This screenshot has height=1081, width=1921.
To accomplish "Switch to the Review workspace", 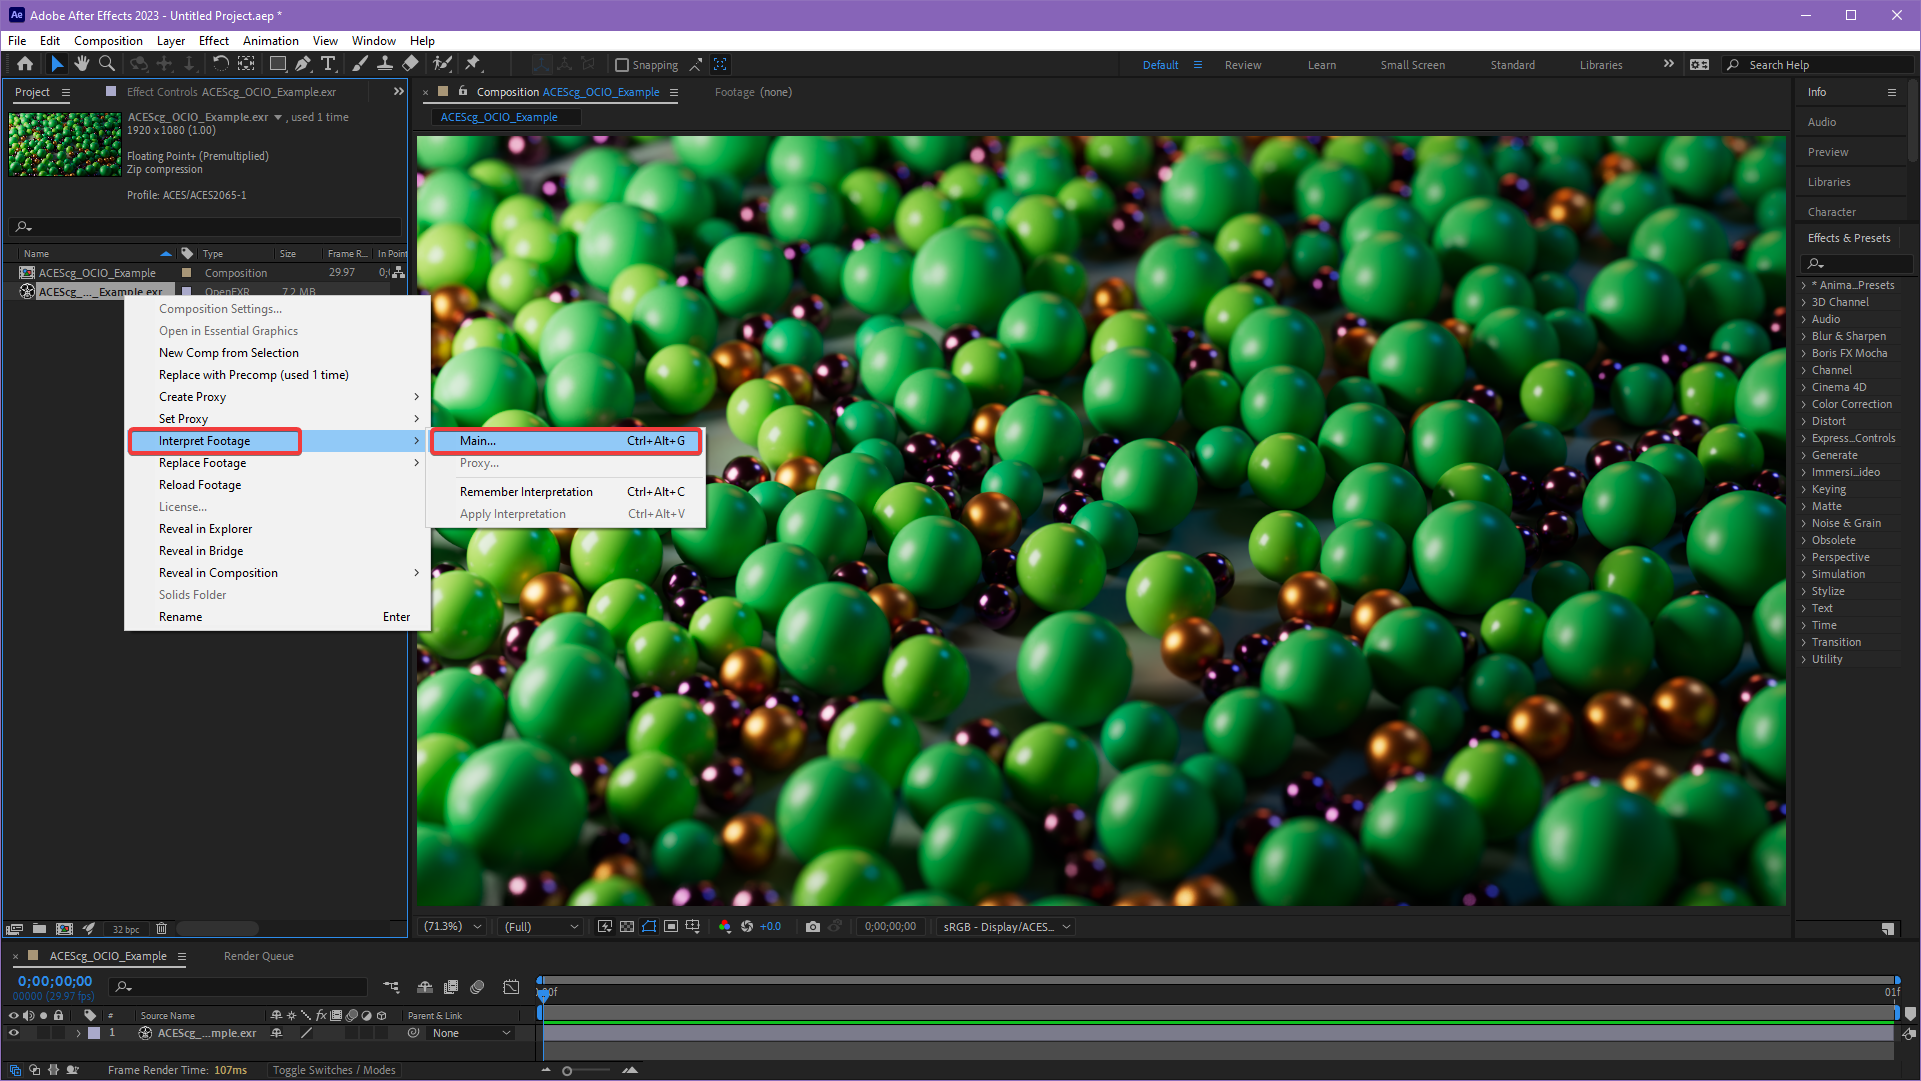I will (x=1242, y=65).
